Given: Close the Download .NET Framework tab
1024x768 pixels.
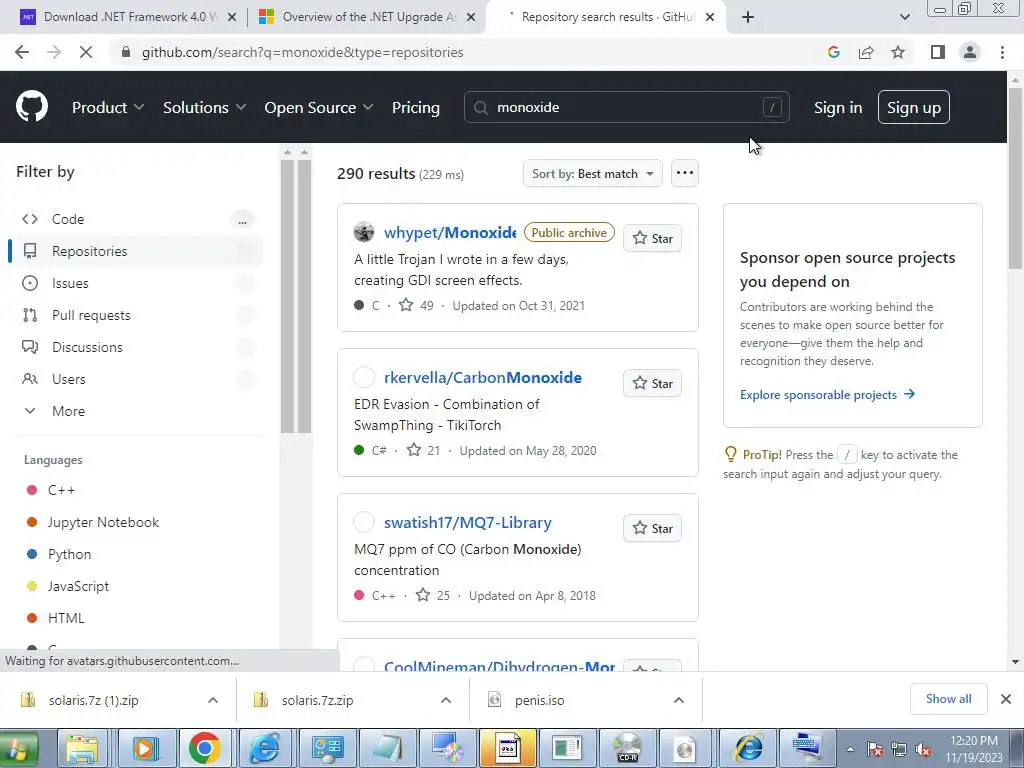Looking at the screenshot, I should (232, 17).
